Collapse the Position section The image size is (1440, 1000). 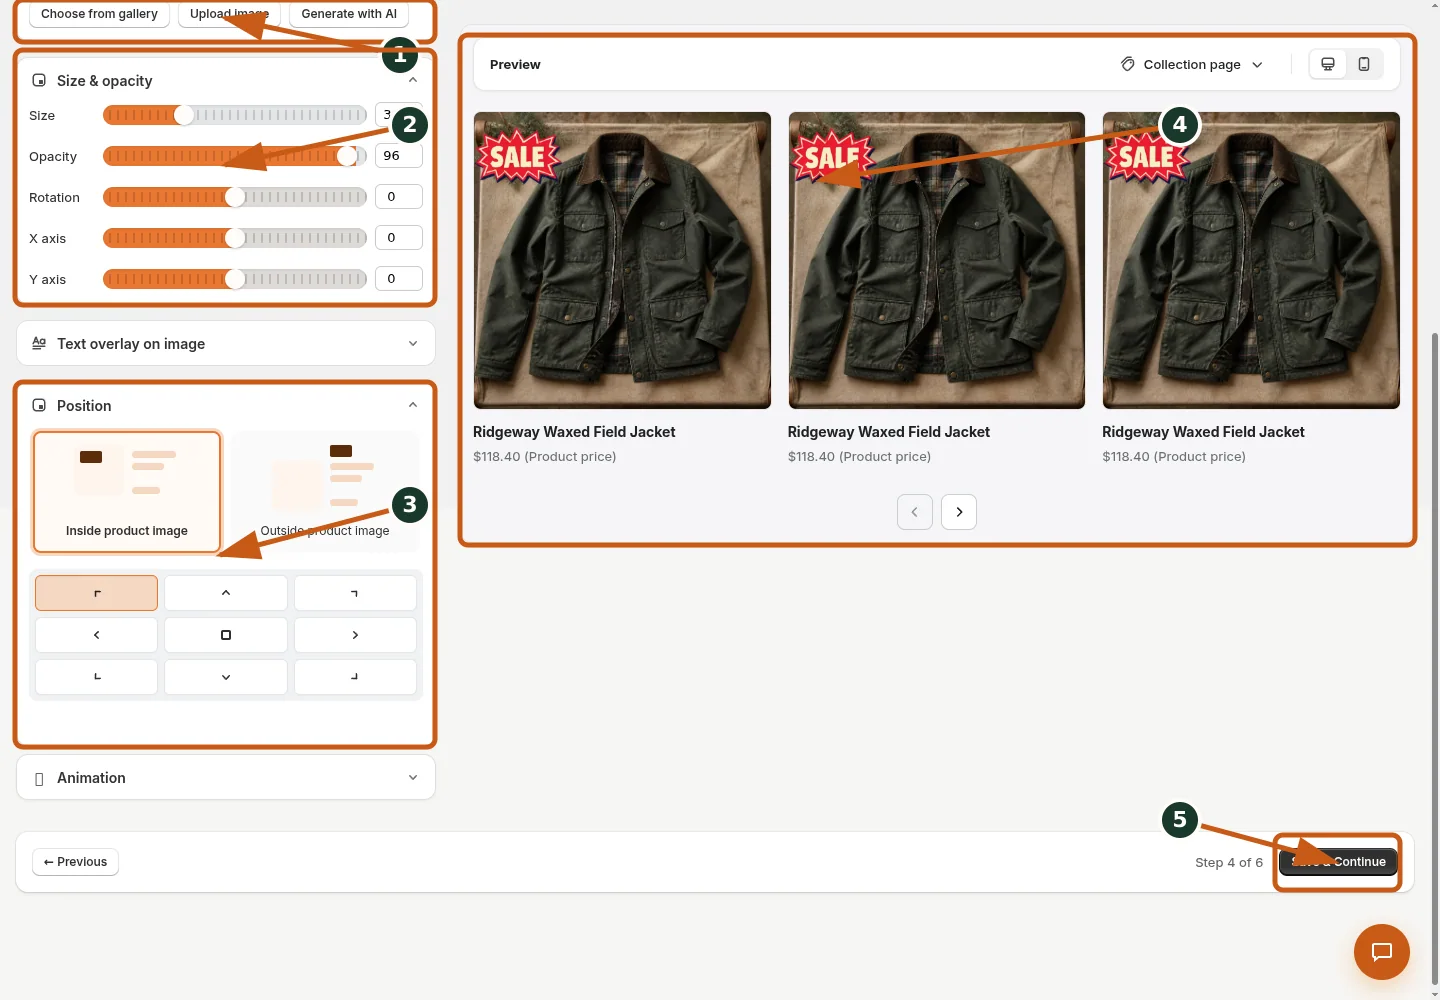point(413,405)
